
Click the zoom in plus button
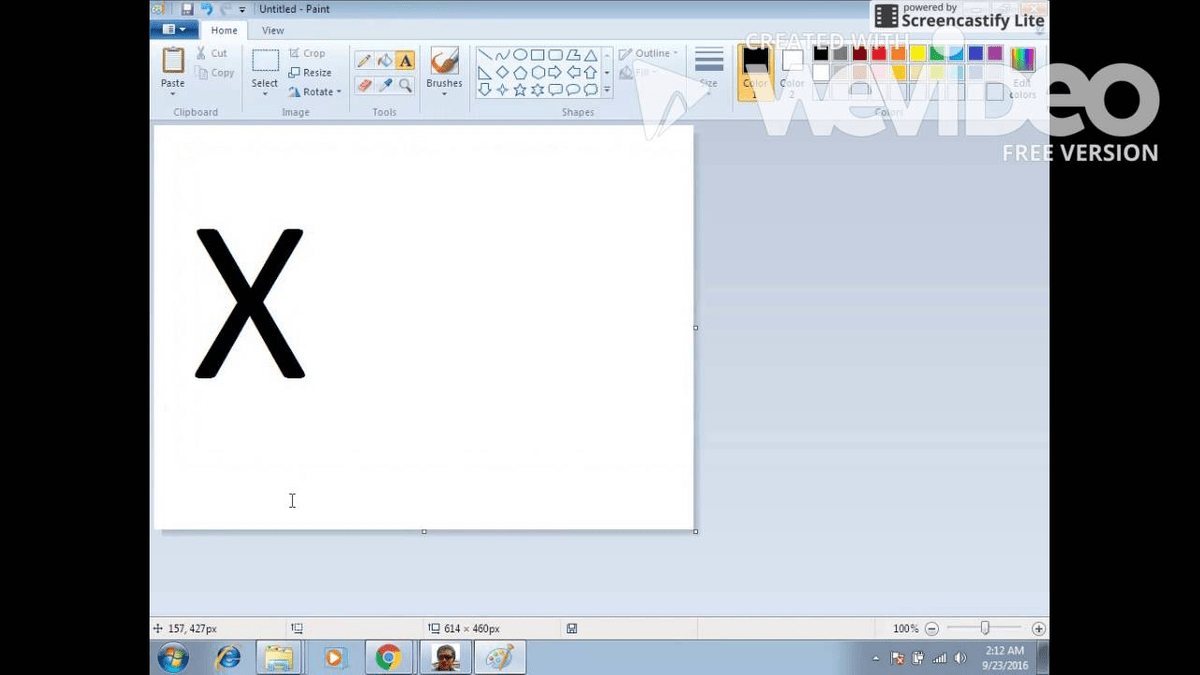click(x=1039, y=629)
